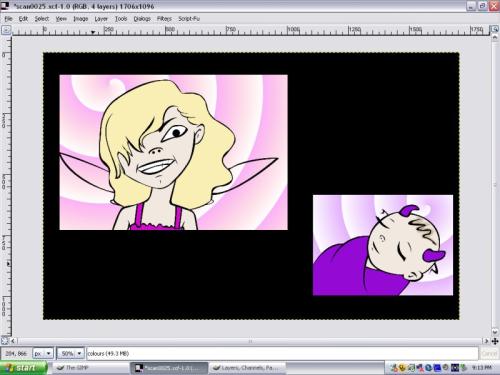
Task: Click the navigation cross icon at bottom right
Action: [495, 341]
